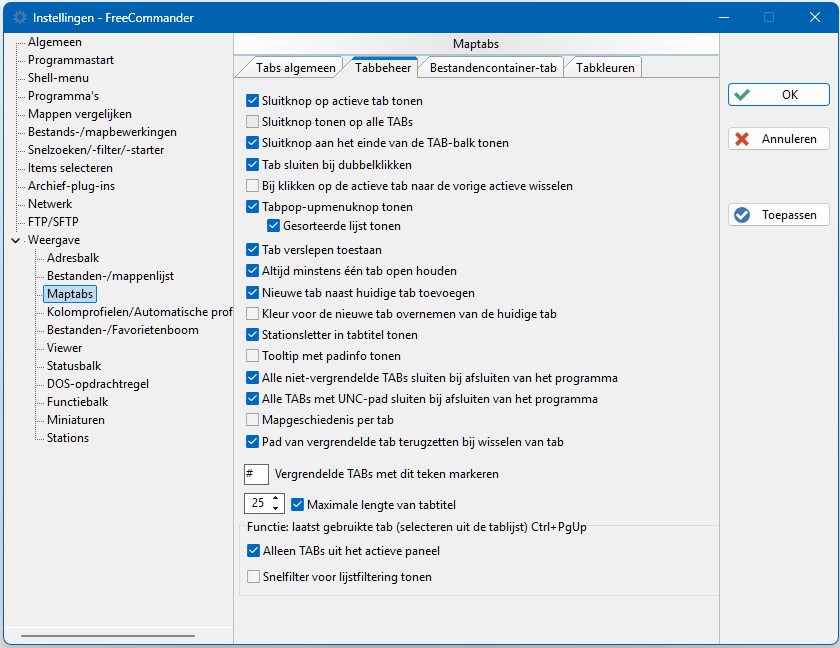Open the 'Tabkleuren' tab
Screen dimensions: 840x648
coord(605,68)
